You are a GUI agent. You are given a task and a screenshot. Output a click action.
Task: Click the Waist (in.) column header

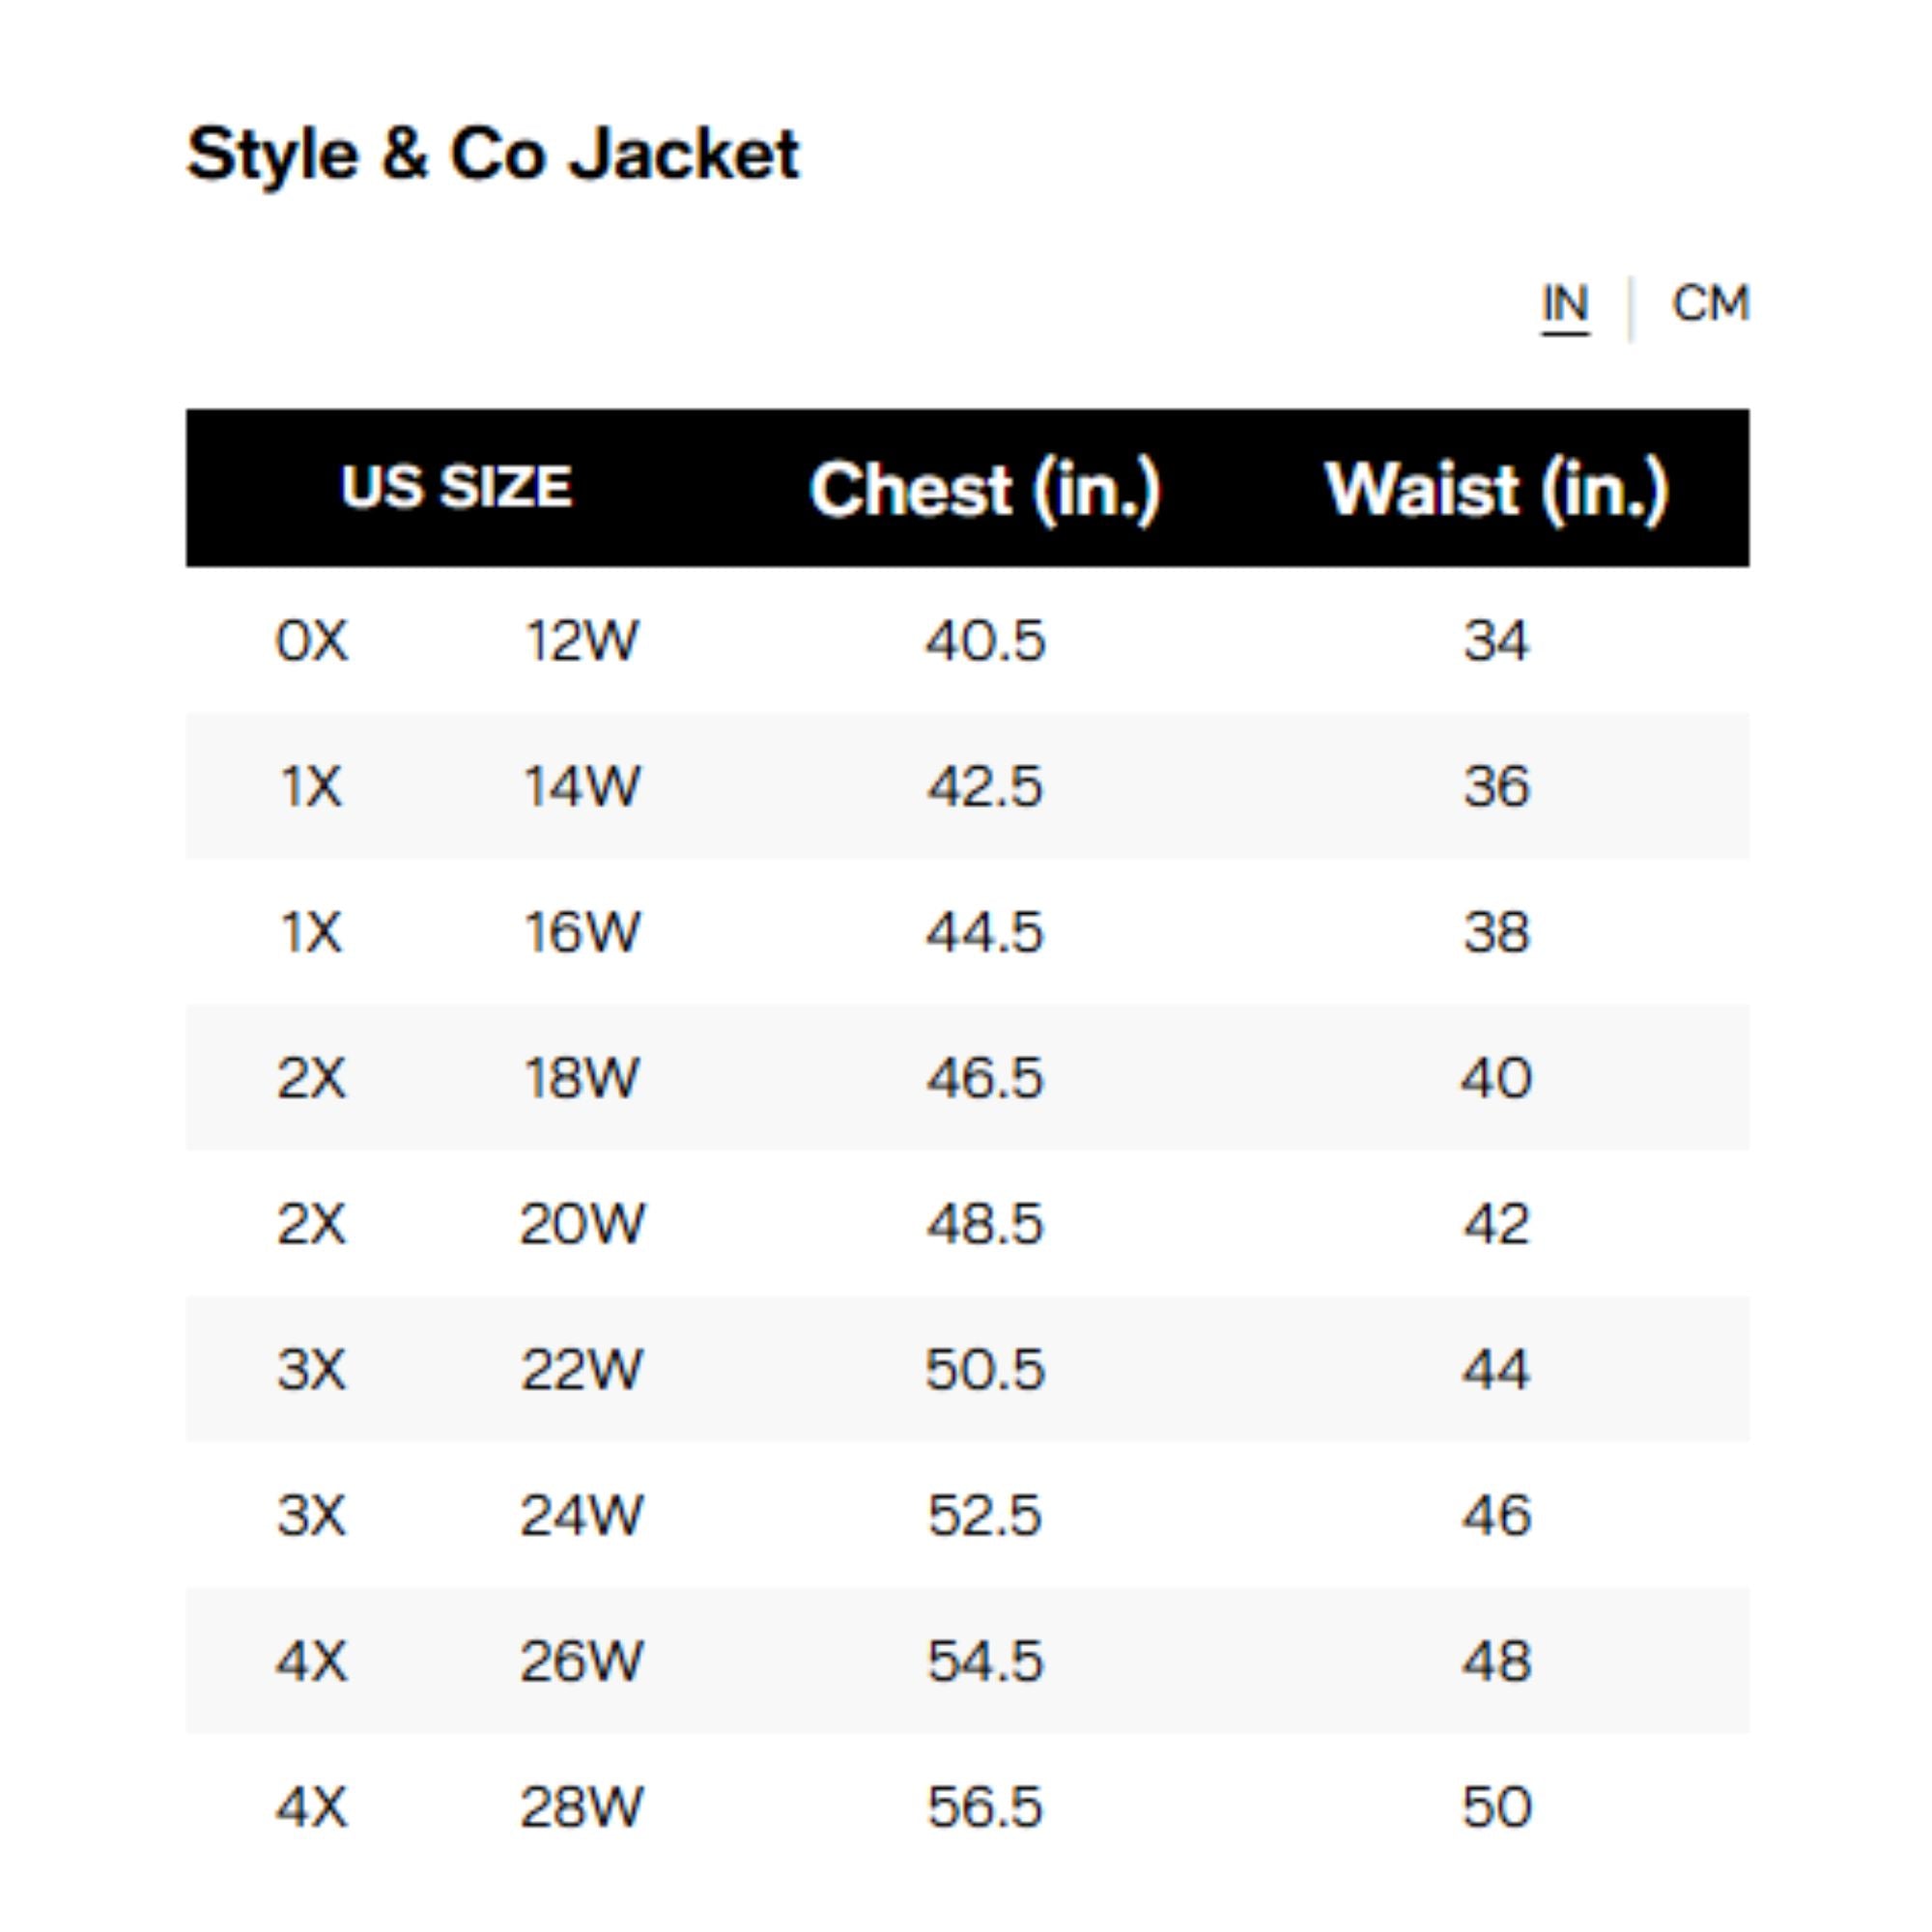pyautogui.click(x=1495, y=487)
